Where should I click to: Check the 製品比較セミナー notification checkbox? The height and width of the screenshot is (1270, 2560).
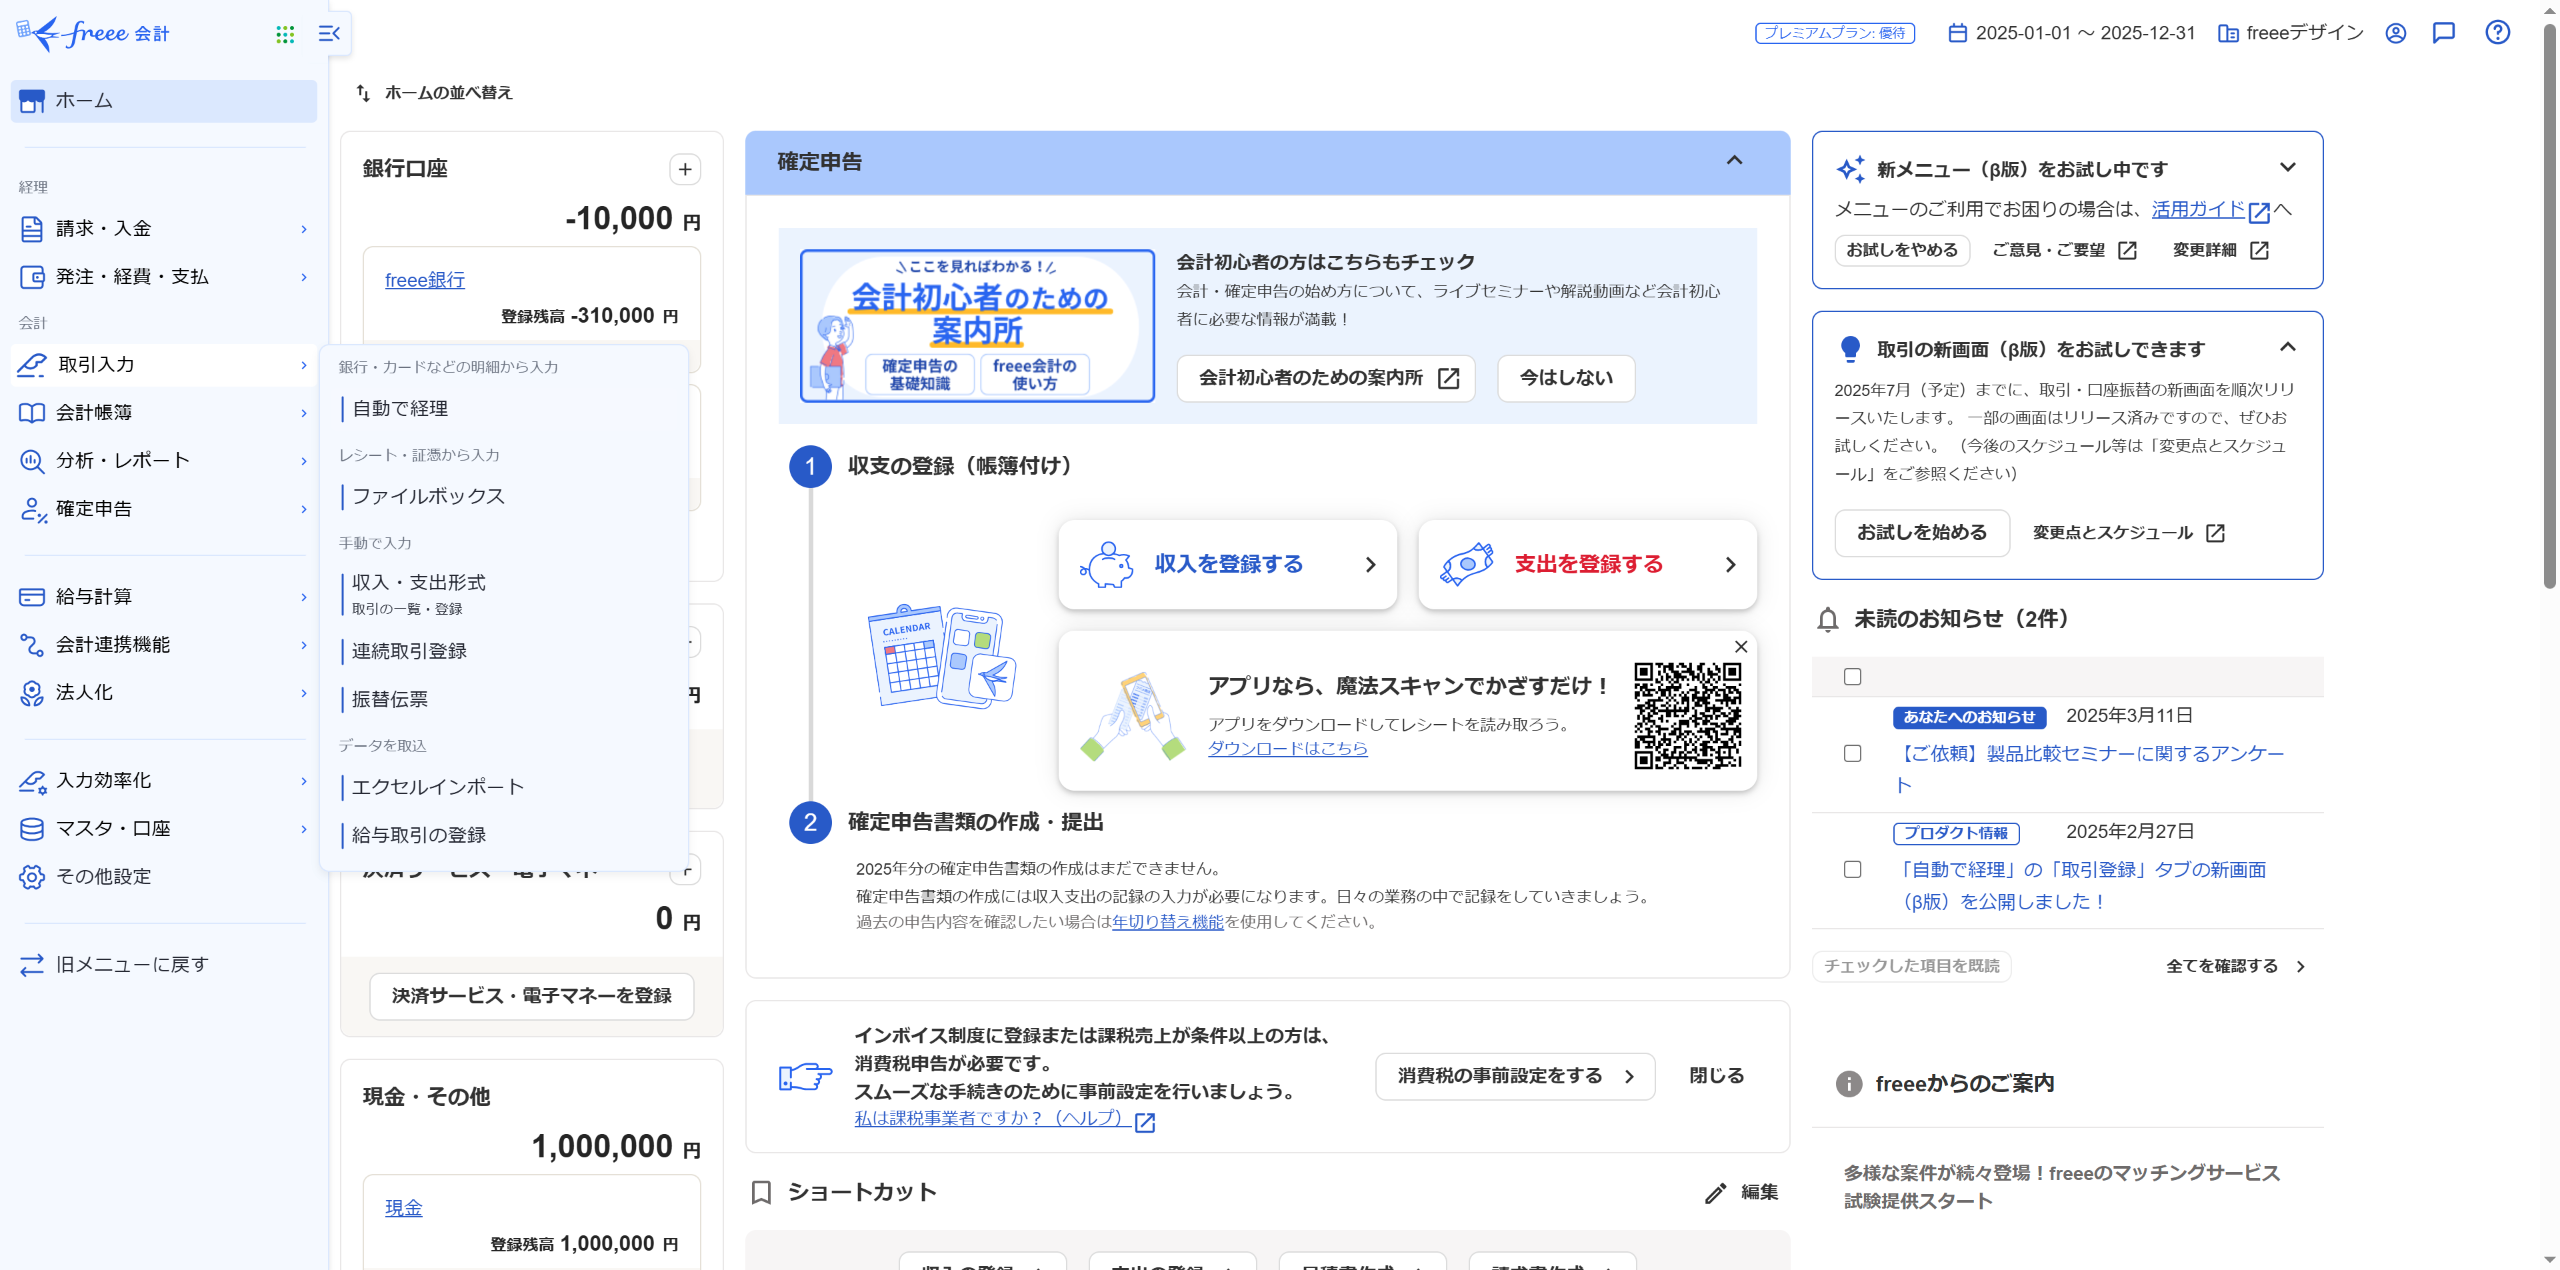click(1852, 754)
